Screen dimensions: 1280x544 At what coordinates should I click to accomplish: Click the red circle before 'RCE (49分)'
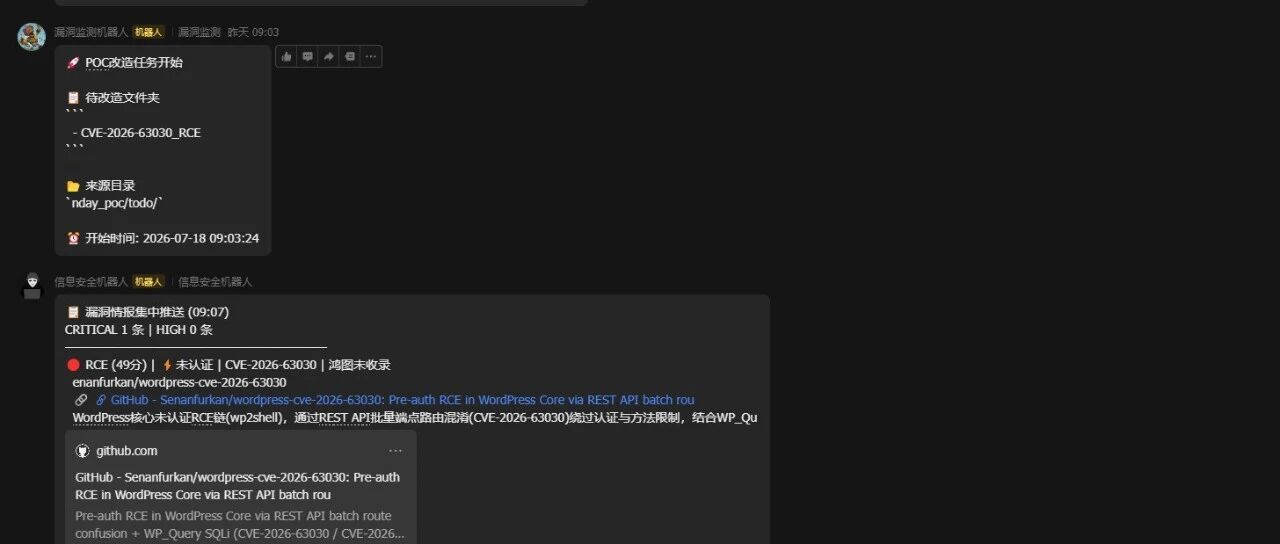(73, 365)
